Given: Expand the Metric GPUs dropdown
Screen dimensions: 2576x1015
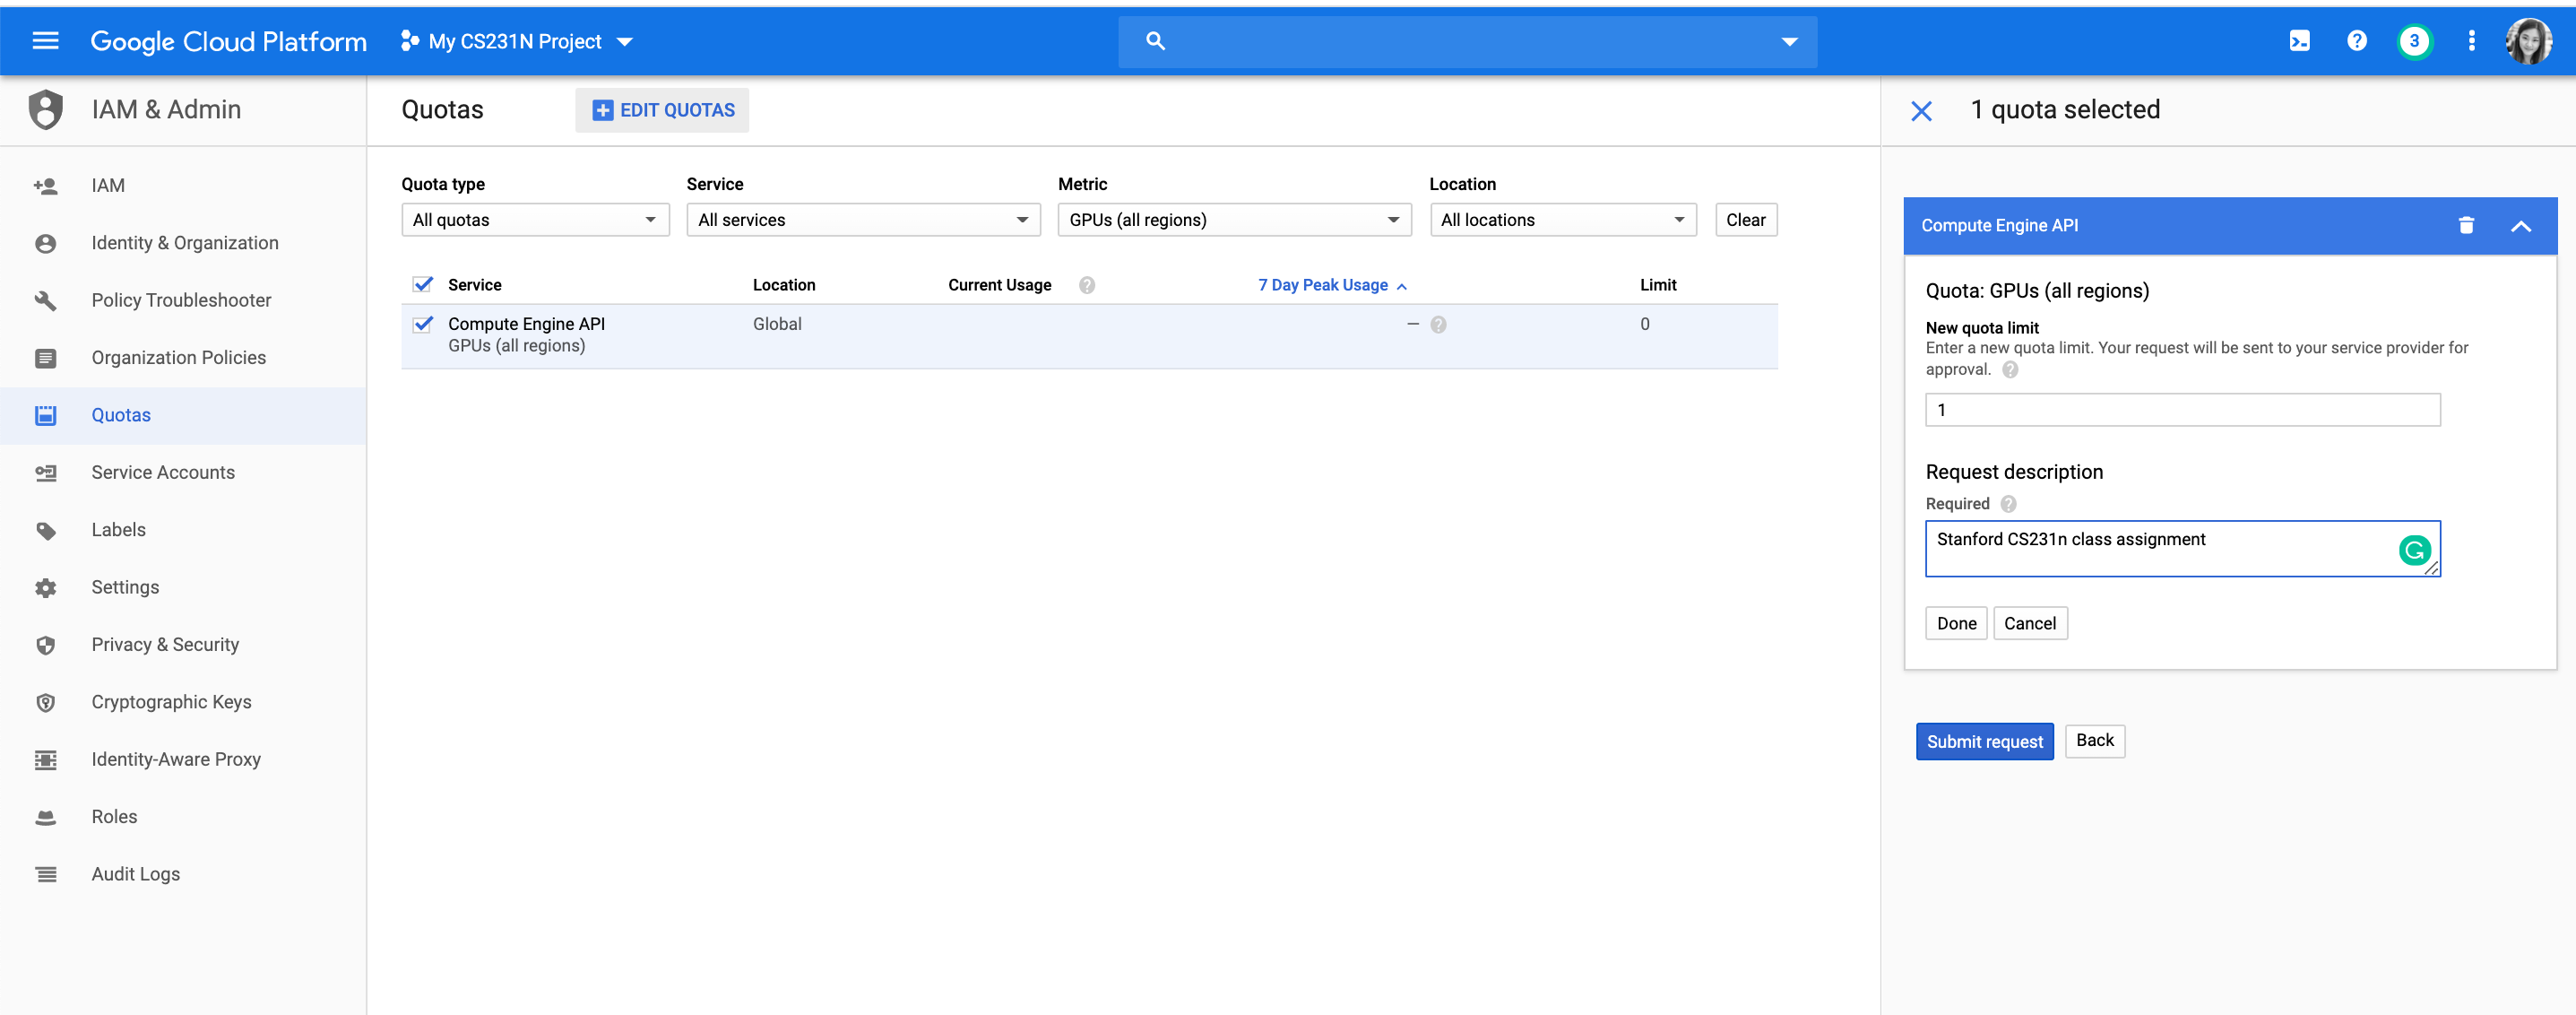Looking at the screenshot, I should 1233,220.
